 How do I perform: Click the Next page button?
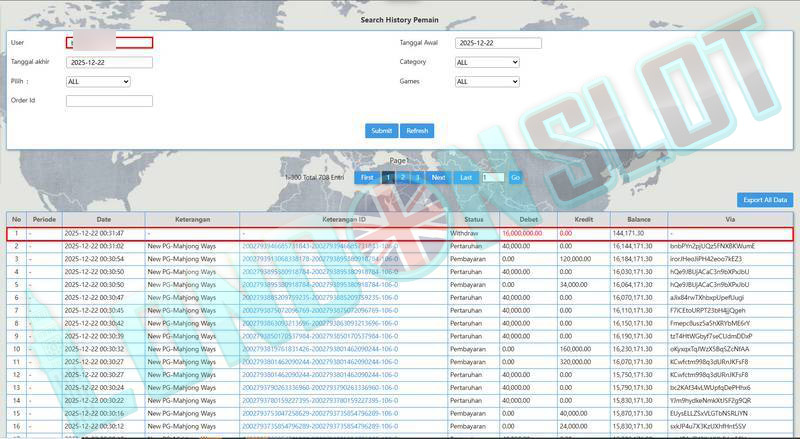(x=438, y=177)
